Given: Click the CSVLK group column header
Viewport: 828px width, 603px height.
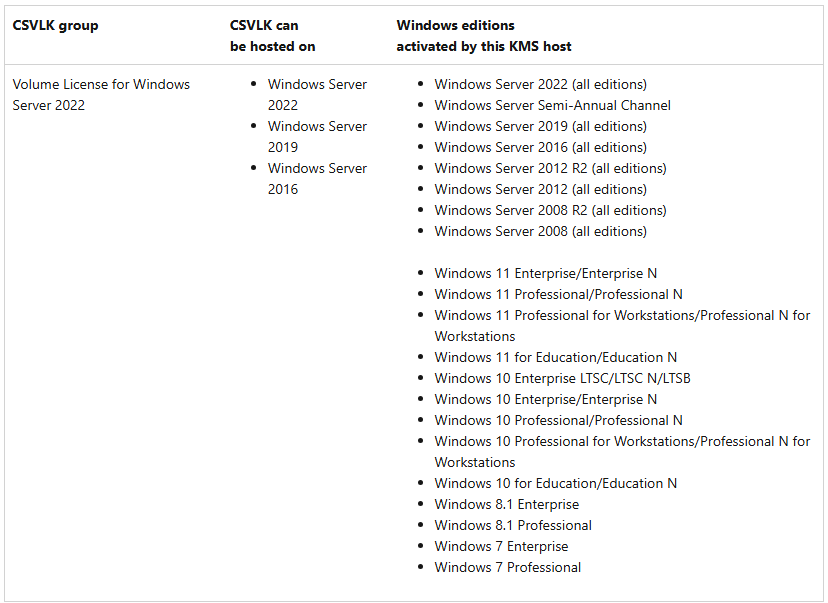Looking at the screenshot, I should pos(55,25).
